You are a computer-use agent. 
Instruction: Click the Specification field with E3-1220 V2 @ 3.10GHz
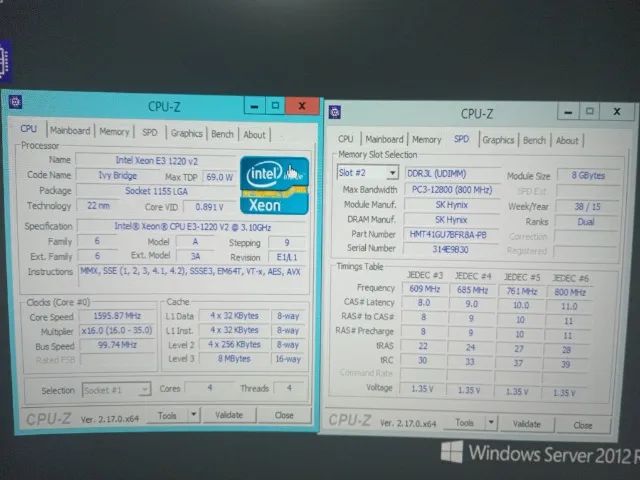pos(192,227)
